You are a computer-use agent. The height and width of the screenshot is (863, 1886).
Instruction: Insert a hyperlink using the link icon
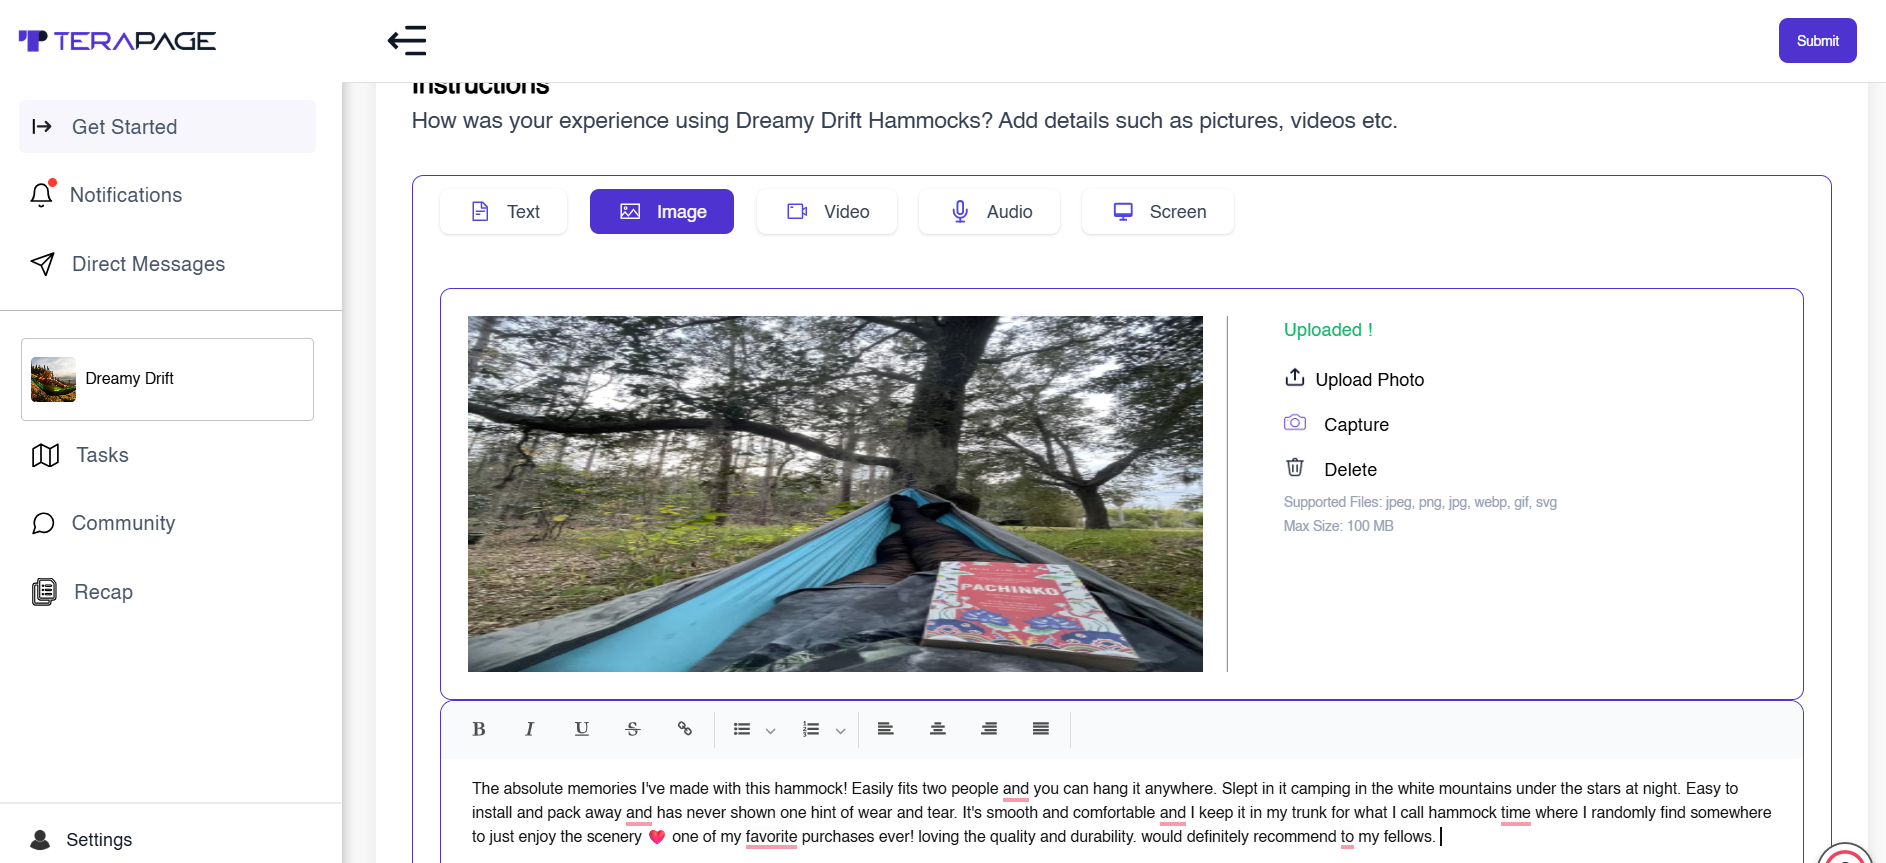click(x=684, y=729)
